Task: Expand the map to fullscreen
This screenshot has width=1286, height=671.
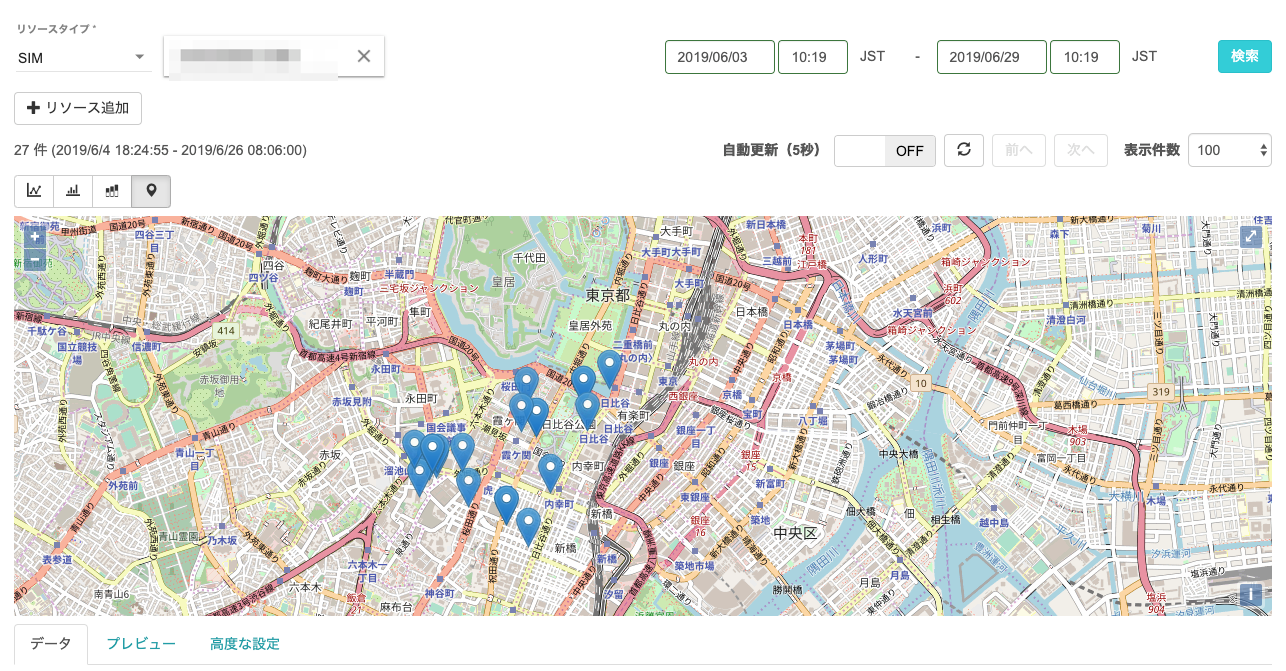Action: pos(1251,236)
